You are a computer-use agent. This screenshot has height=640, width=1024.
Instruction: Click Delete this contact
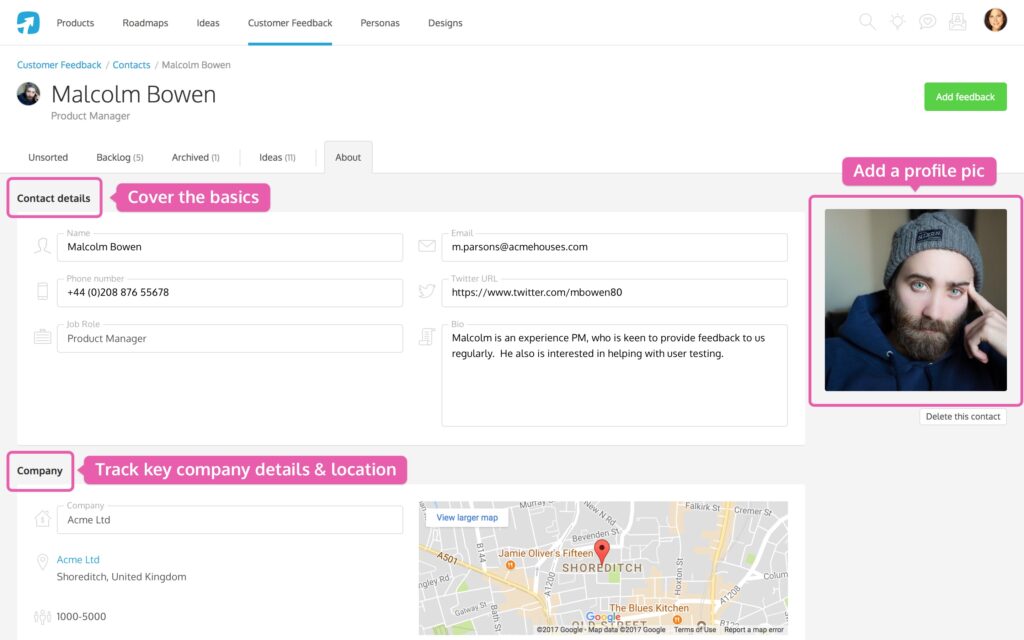[962, 416]
